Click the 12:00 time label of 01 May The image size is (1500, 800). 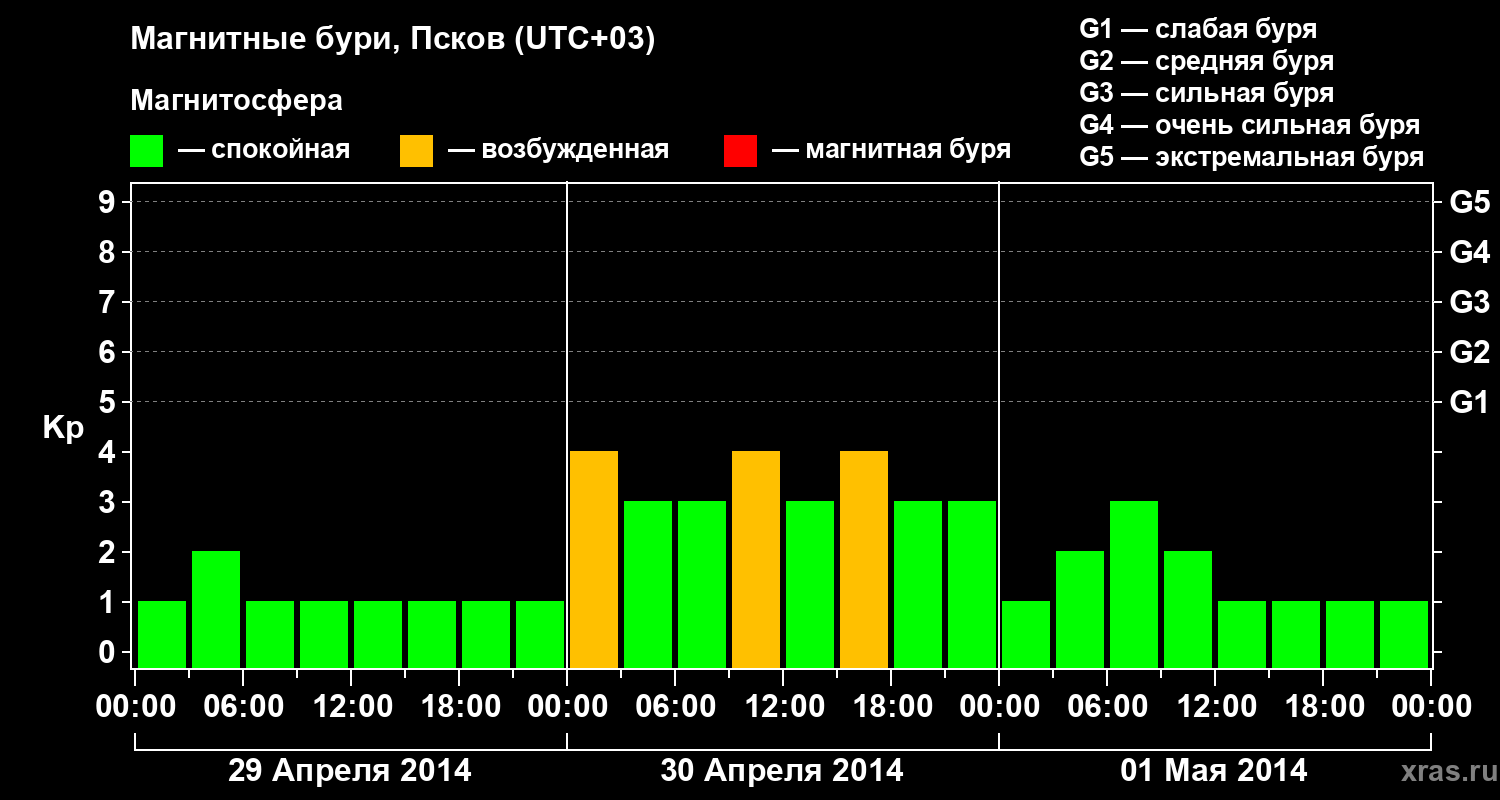pos(1215,706)
